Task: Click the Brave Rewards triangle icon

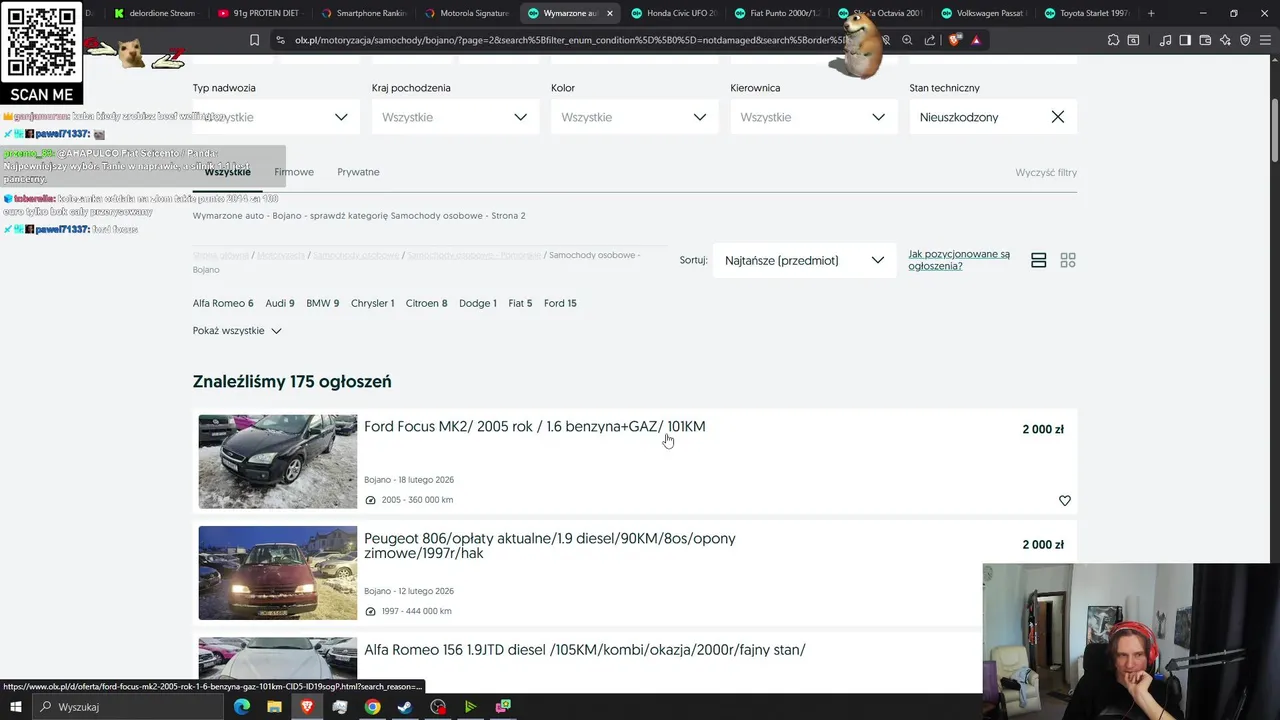Action: (x=976, y=40)
